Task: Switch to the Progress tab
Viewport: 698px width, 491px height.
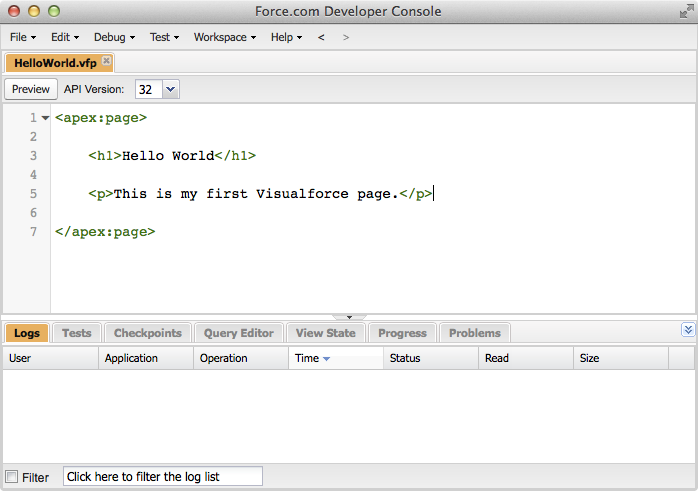Action: coord(402,333)
